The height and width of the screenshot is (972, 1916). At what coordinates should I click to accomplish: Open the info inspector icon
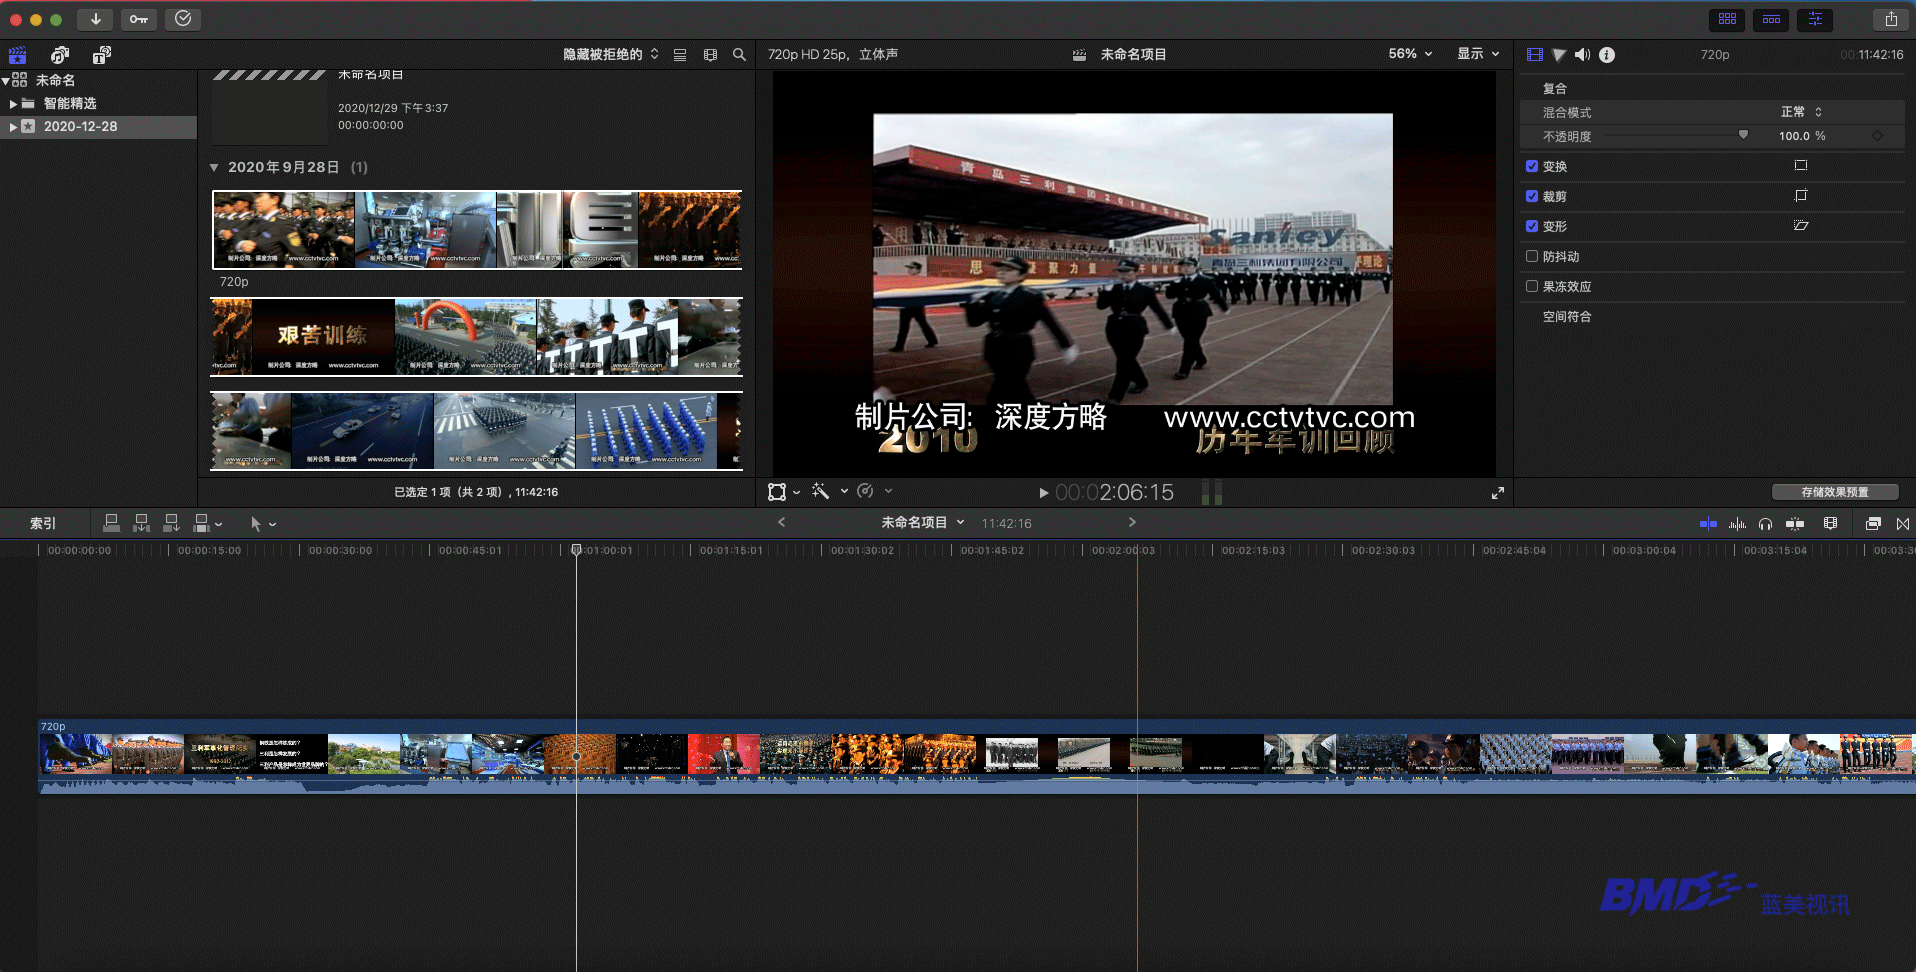tap(1607, 55)
